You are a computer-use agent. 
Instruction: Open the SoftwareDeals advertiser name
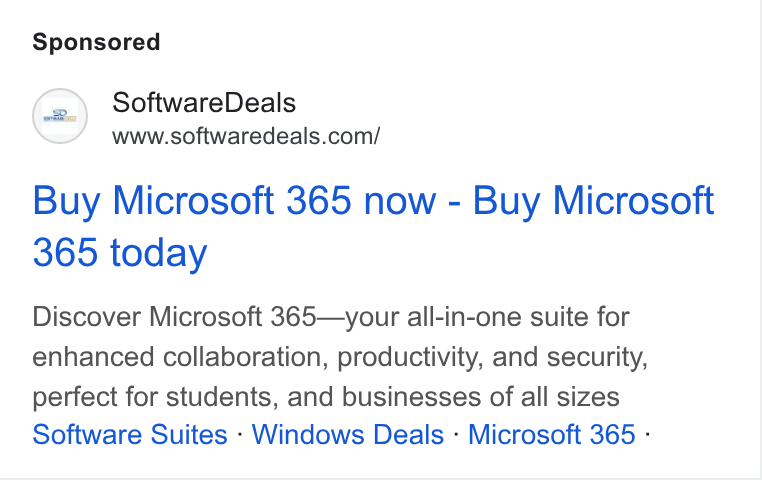pos(204,103)
